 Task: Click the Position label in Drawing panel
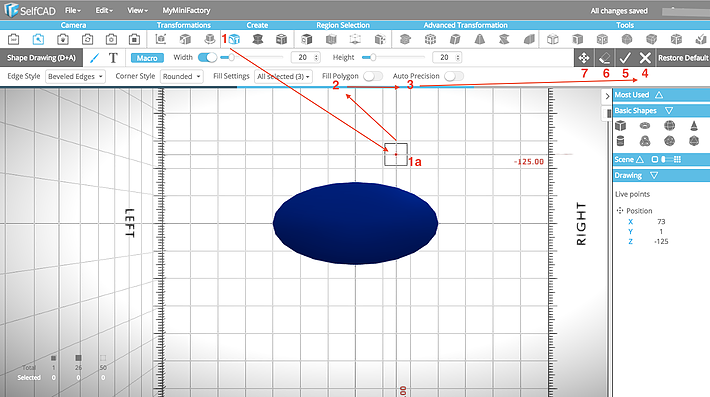[639, 210]
